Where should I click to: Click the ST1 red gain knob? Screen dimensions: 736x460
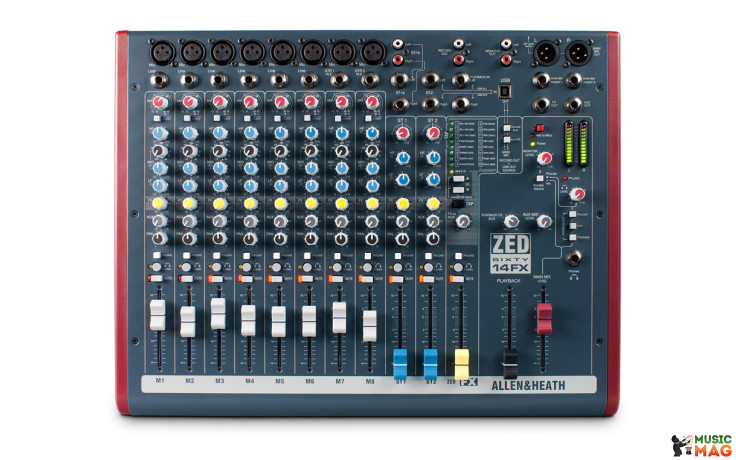pos(402,133)
